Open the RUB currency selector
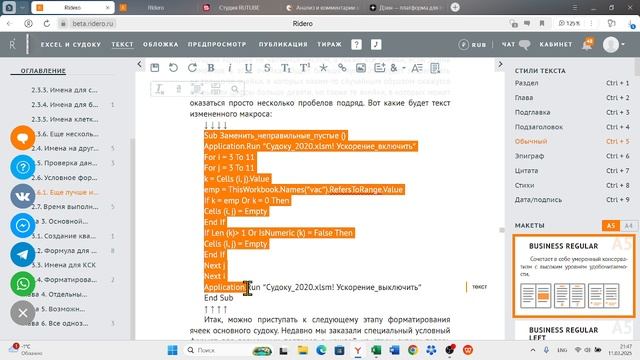The image size is (640, 360). (472, 44)
